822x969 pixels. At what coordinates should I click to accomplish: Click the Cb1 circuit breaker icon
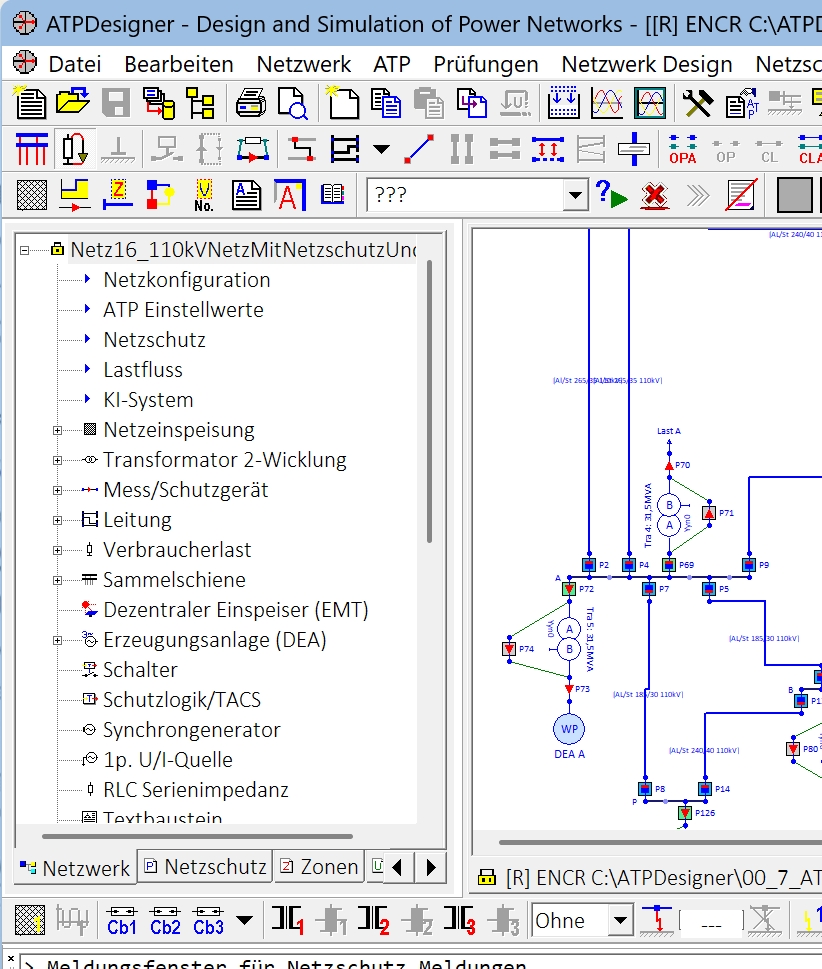click(x=122, y=920)
